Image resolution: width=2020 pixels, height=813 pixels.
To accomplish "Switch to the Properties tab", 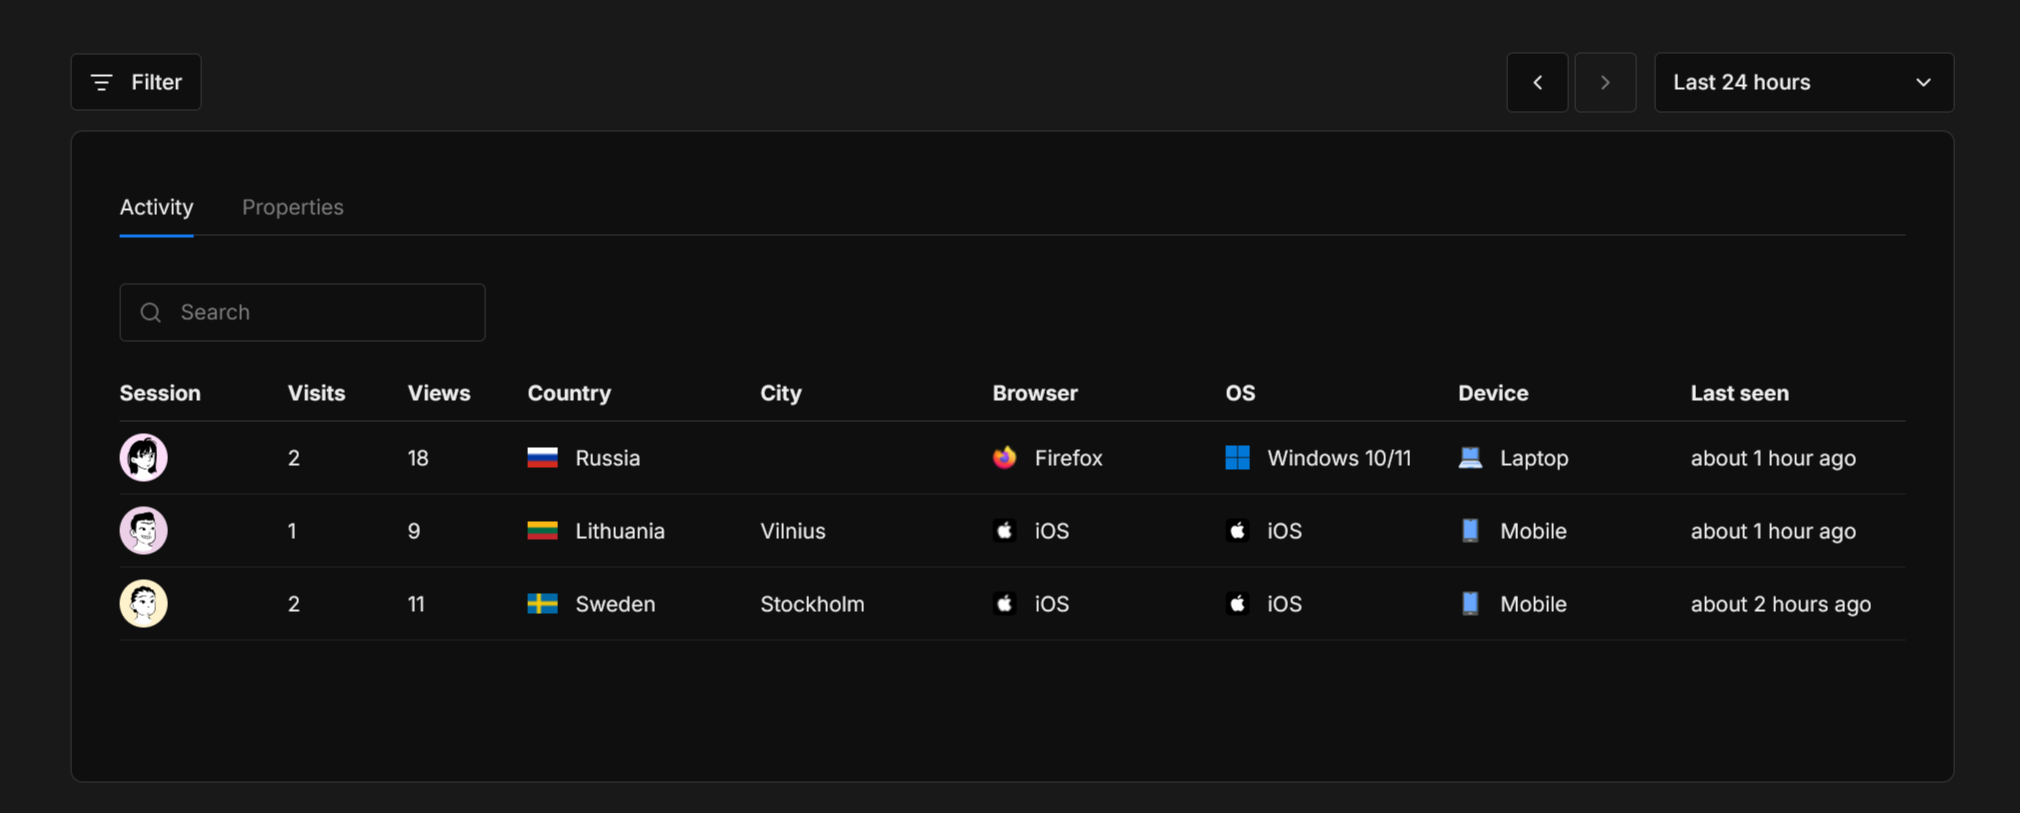I will pos(292,207).
